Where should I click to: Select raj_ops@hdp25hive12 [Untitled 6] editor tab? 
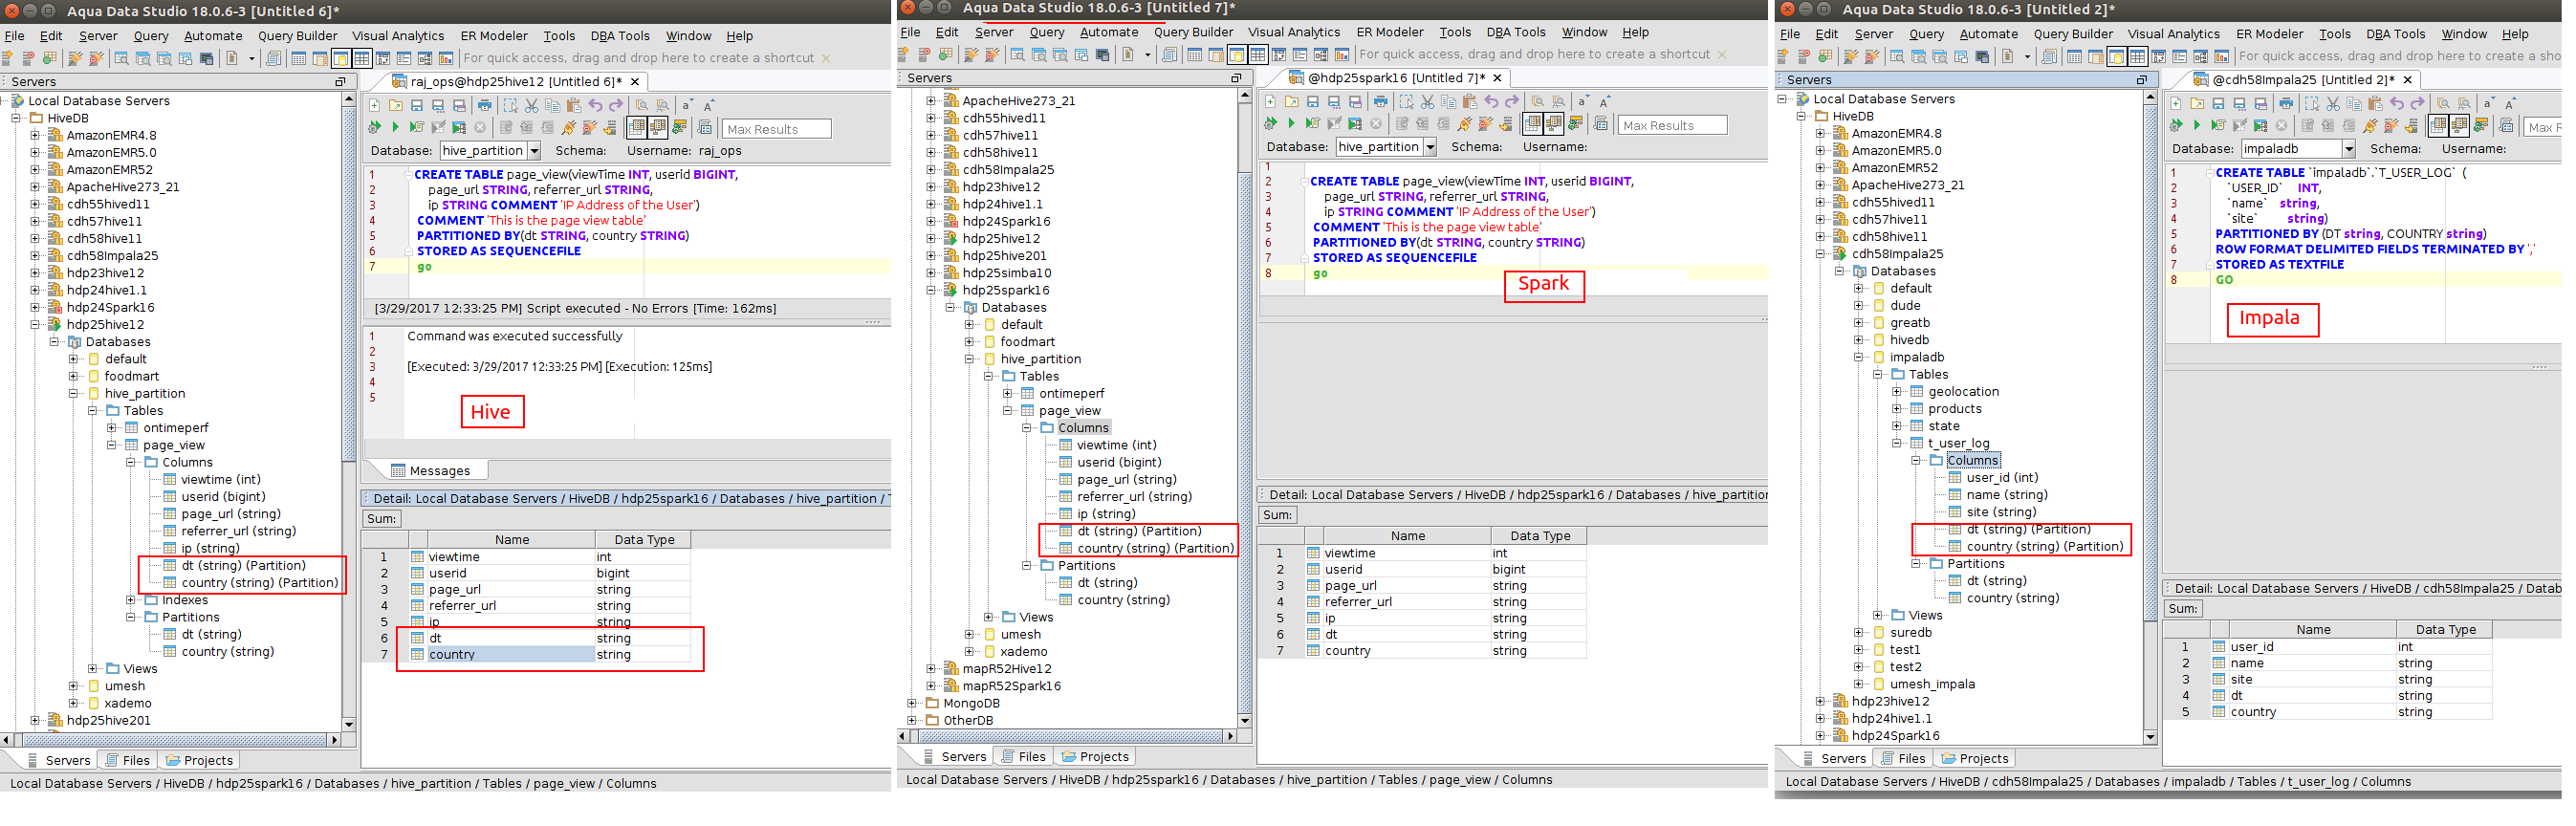click(515, 81)
